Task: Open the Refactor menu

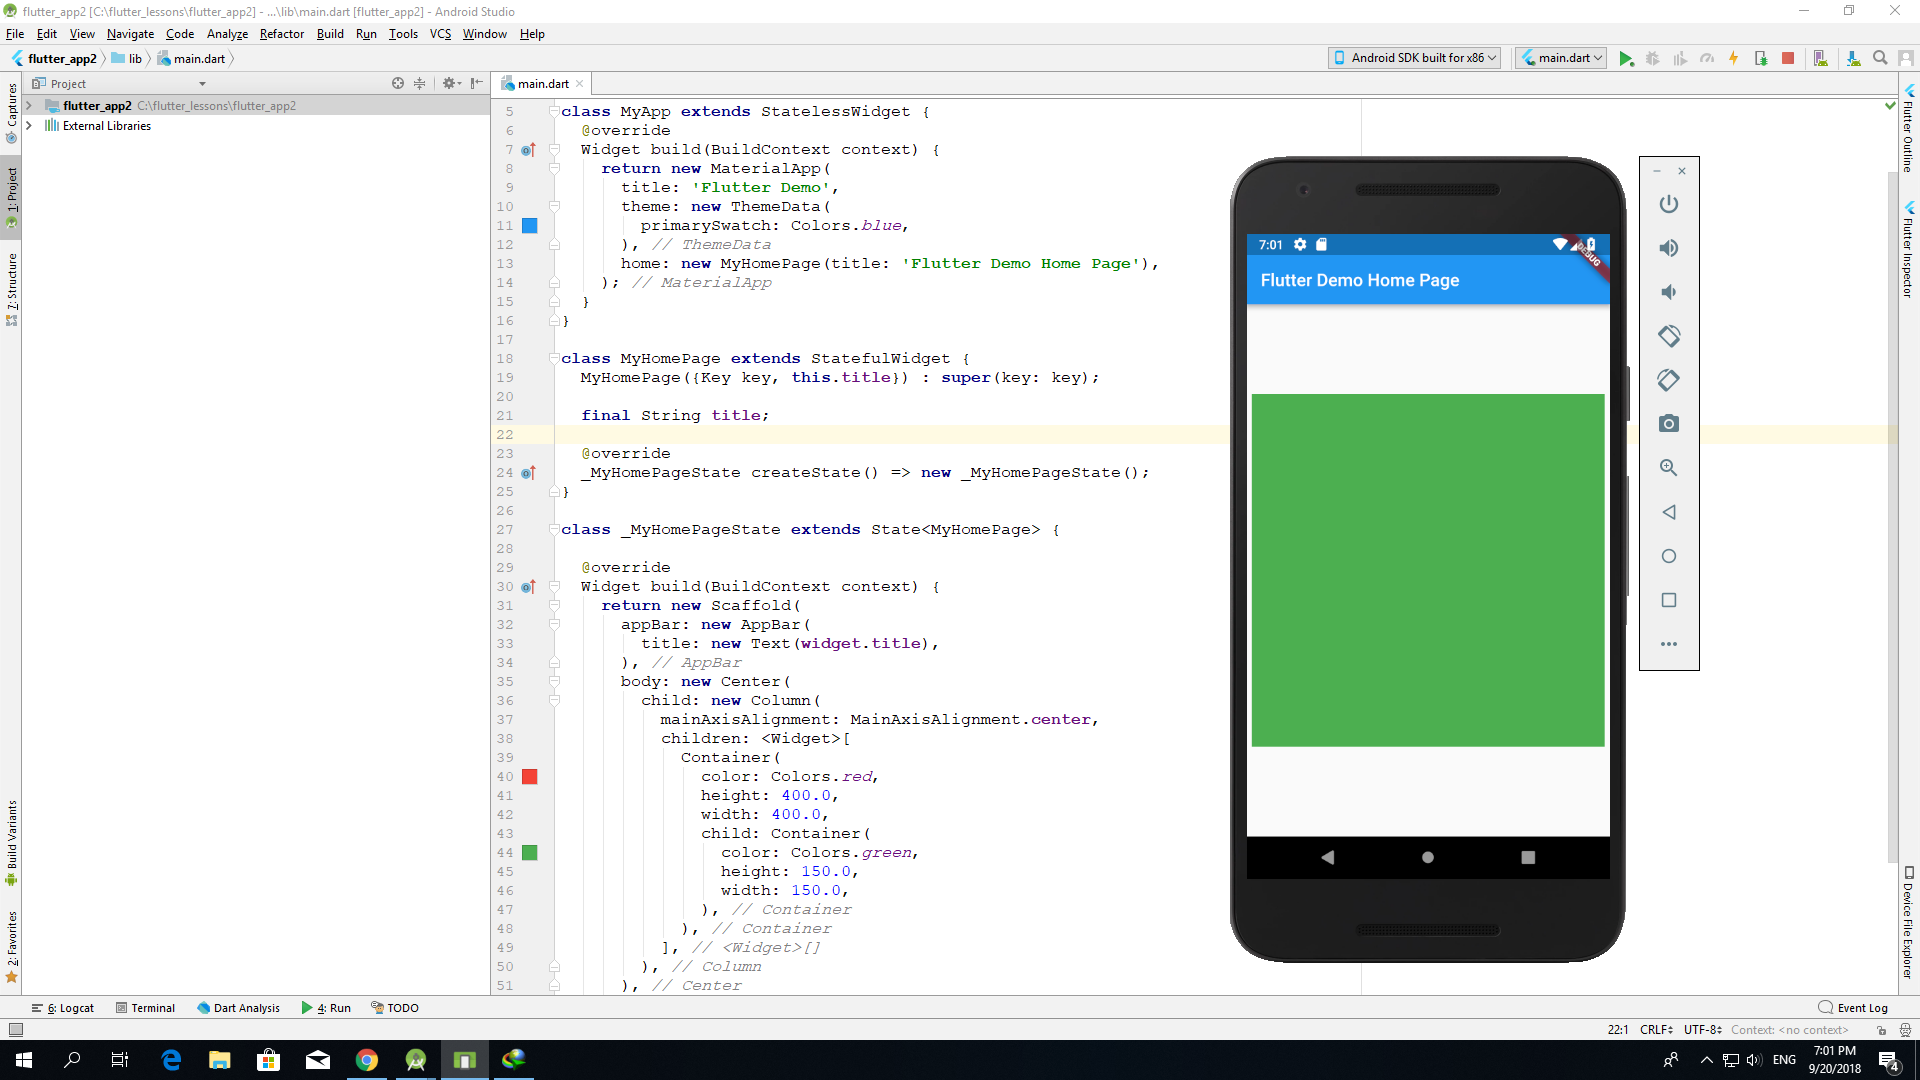Action: tap(281, 34)
